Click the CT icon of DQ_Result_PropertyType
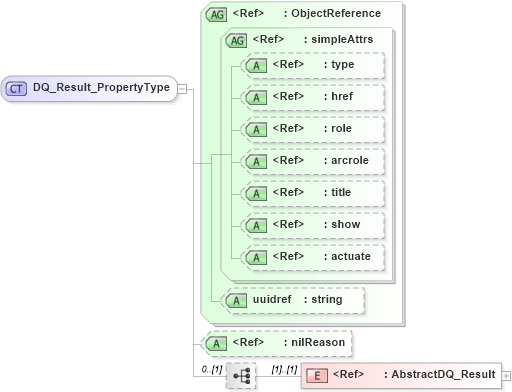 click(x=16, y=89)
